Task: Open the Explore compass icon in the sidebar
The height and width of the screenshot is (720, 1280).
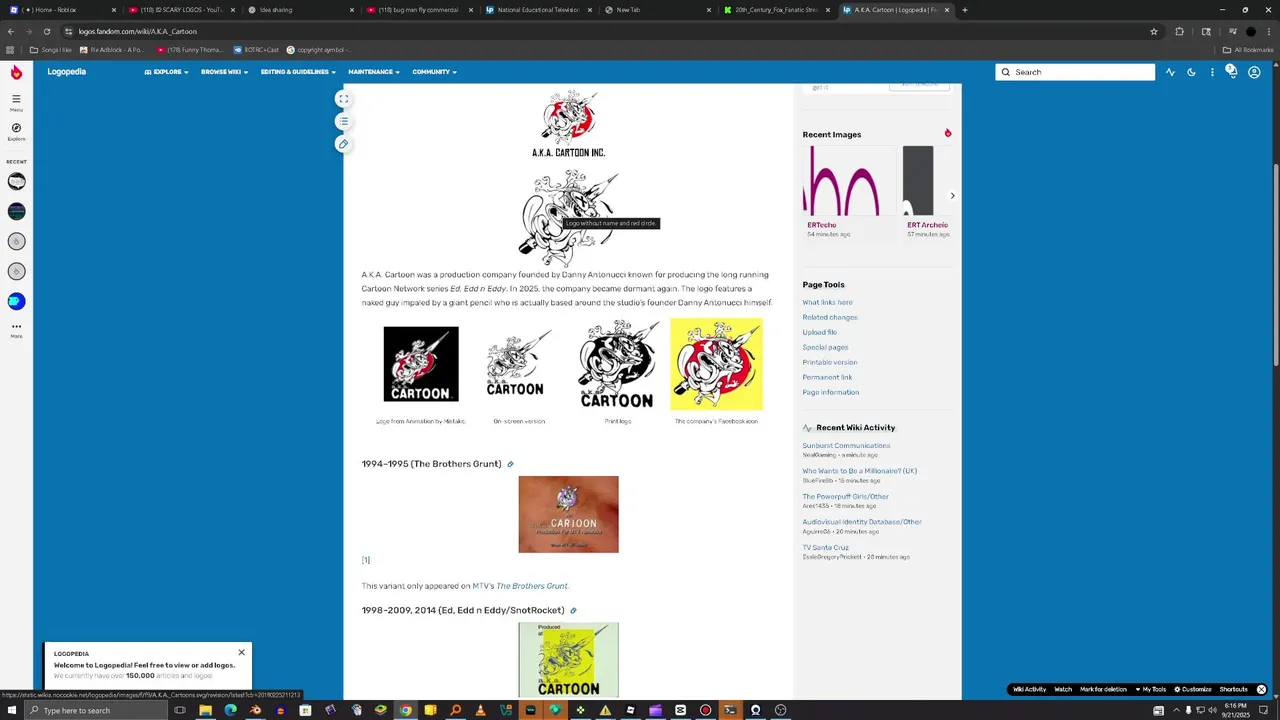Action: coord(16,131)
